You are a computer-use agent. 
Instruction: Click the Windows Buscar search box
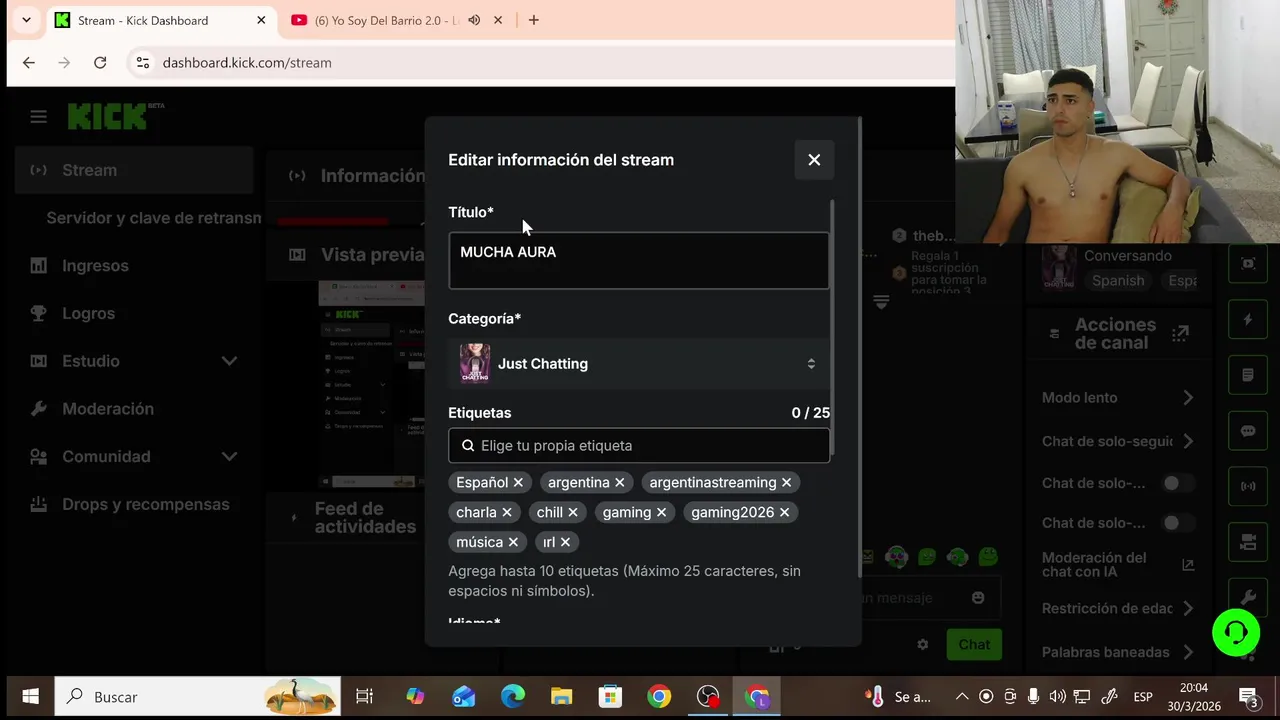[198, 697]
